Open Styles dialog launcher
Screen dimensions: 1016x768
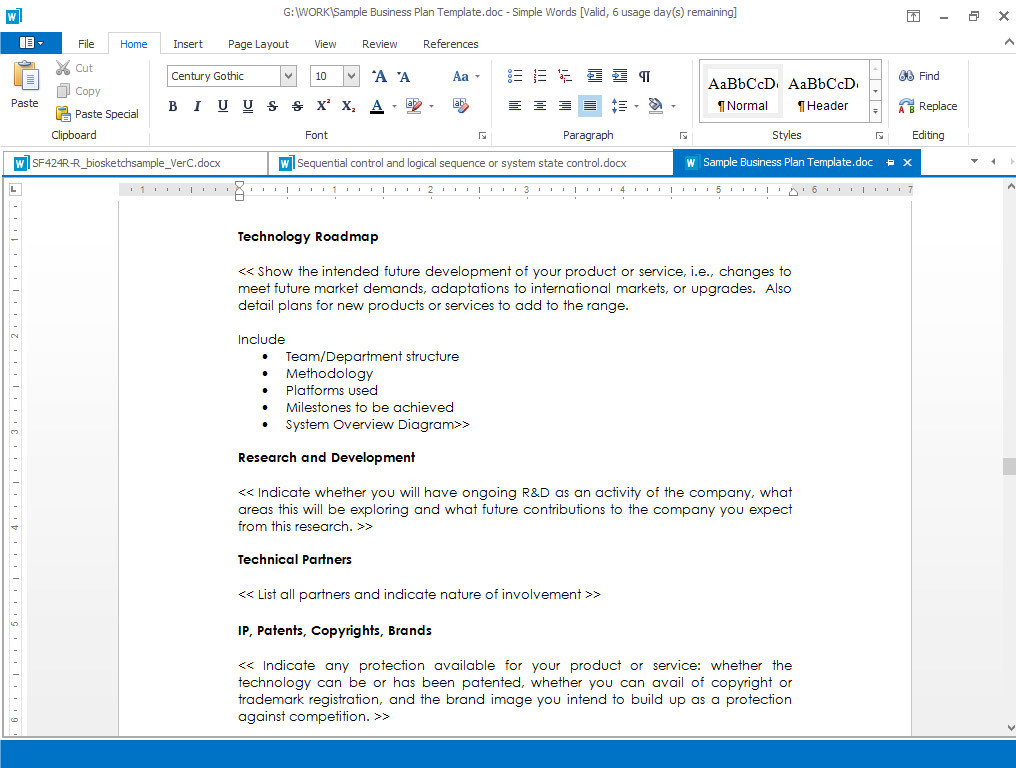click(879, 135)
